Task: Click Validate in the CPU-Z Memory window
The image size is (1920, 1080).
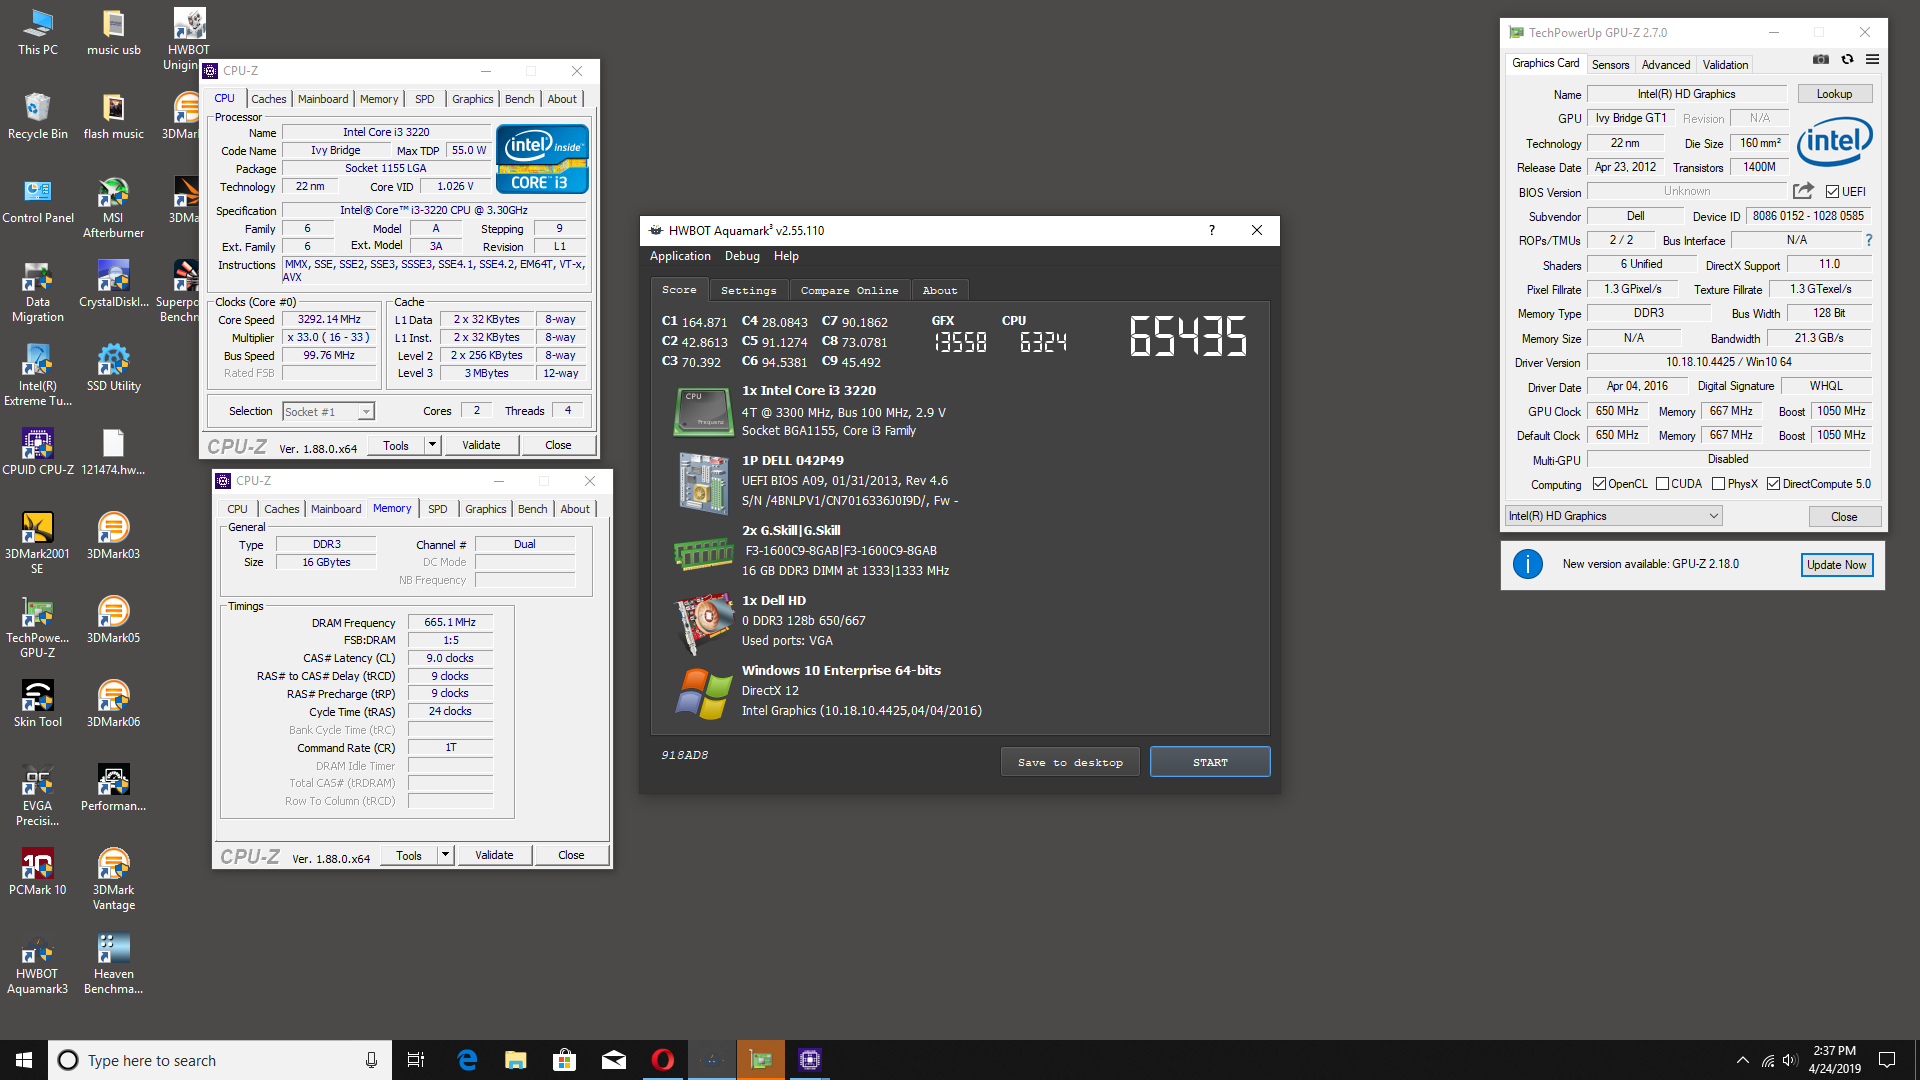Action: point(494,855)
